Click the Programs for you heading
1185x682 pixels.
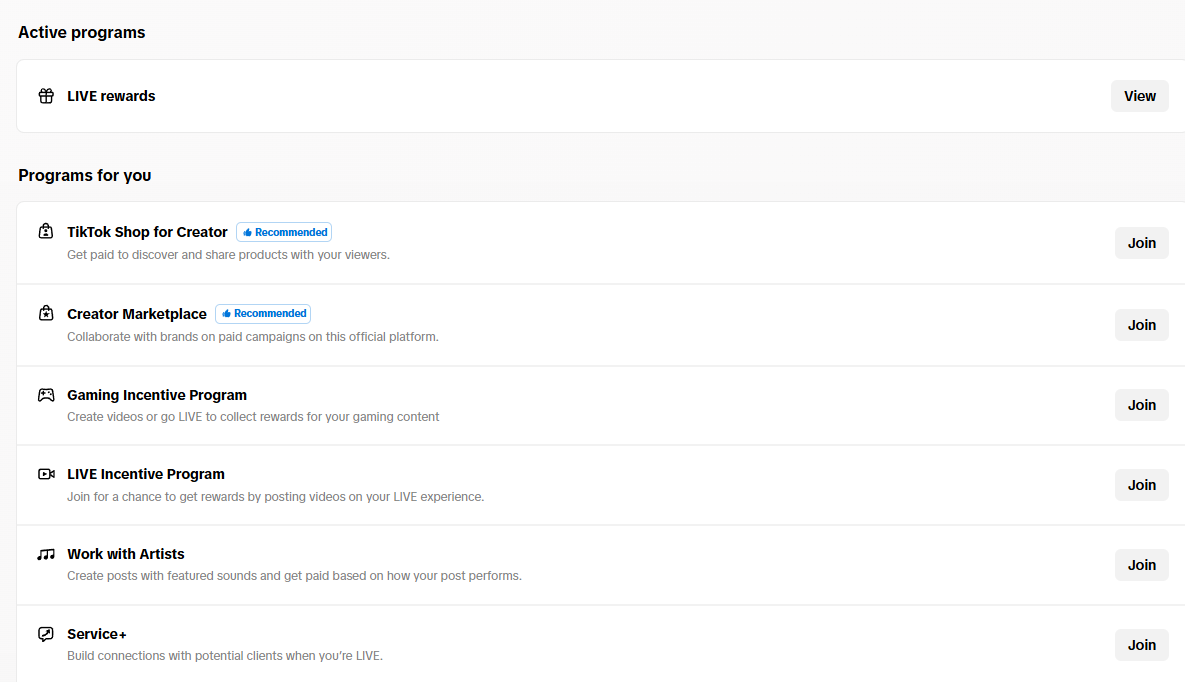coord(85,175)
